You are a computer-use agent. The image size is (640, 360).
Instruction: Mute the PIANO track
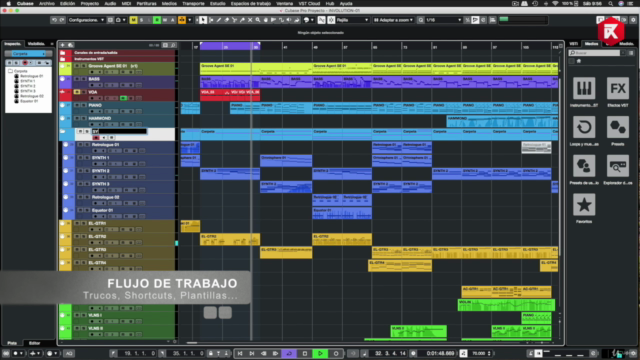(x=77, y=105)
